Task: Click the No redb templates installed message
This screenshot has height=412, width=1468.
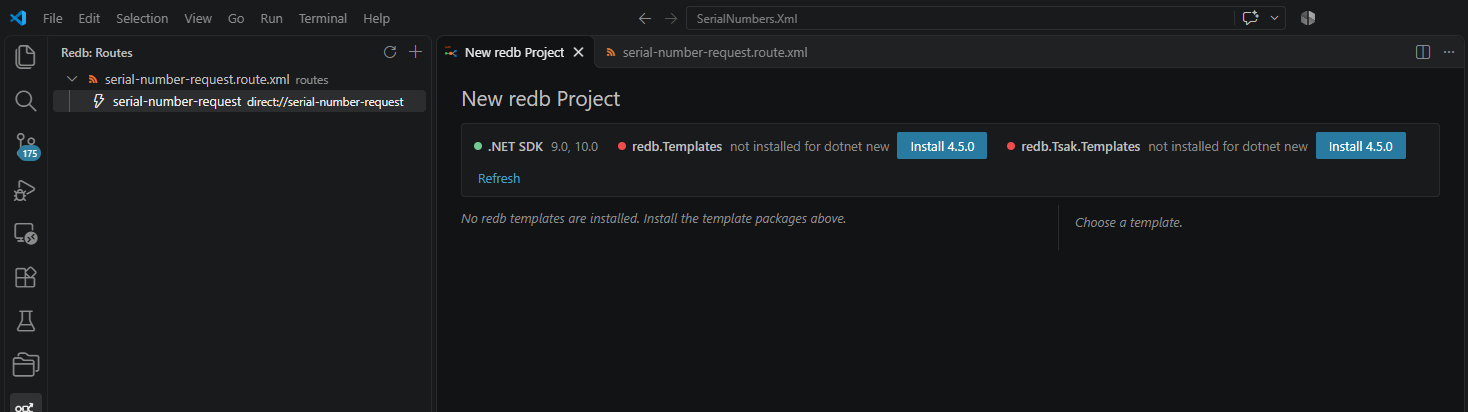Action: pos(654,218)
